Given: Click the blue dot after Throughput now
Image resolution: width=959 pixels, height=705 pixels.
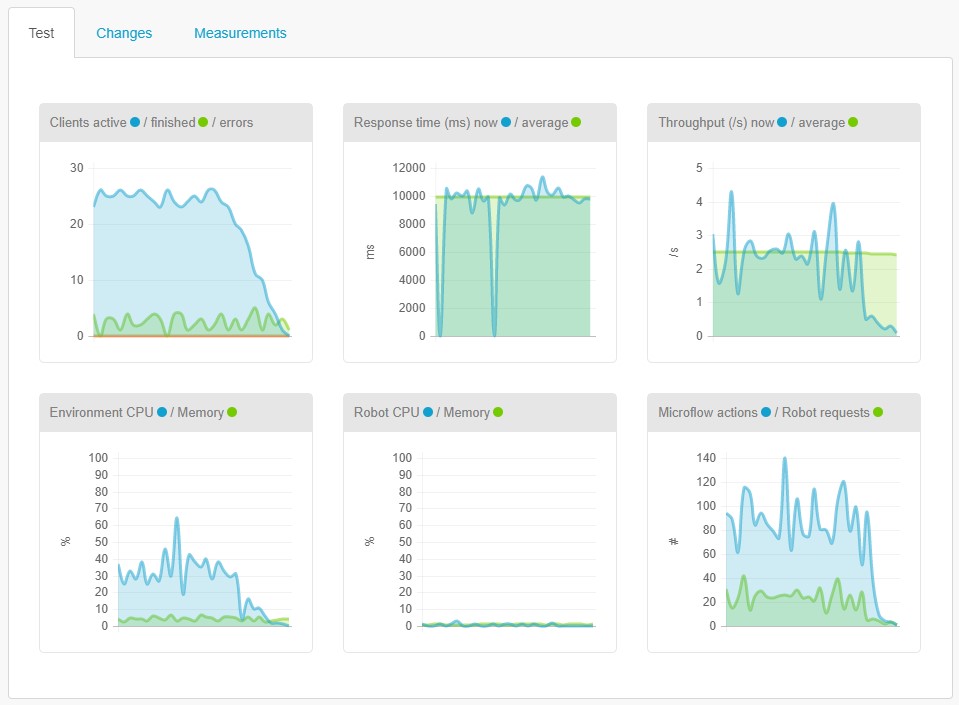Looking at the screenshot, I should click(782, 122).
